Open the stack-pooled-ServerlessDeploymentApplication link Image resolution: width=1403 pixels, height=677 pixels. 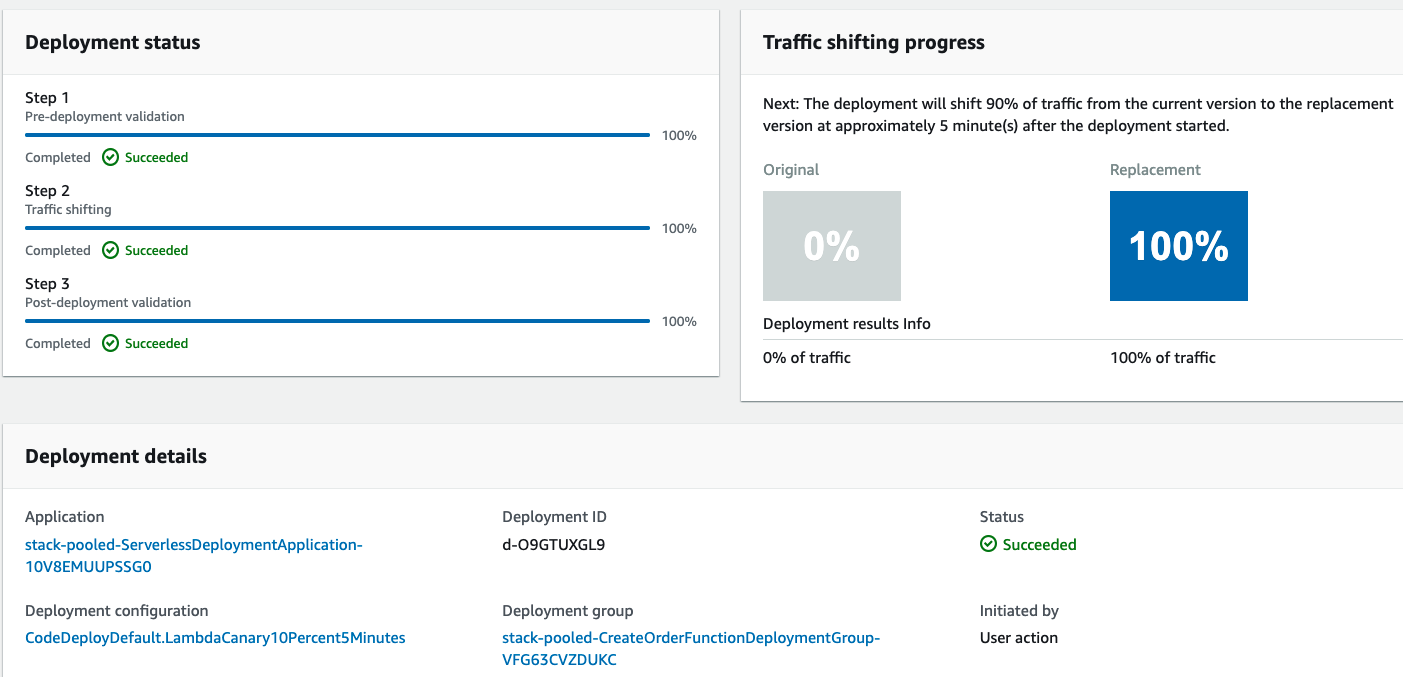(194, 555)
